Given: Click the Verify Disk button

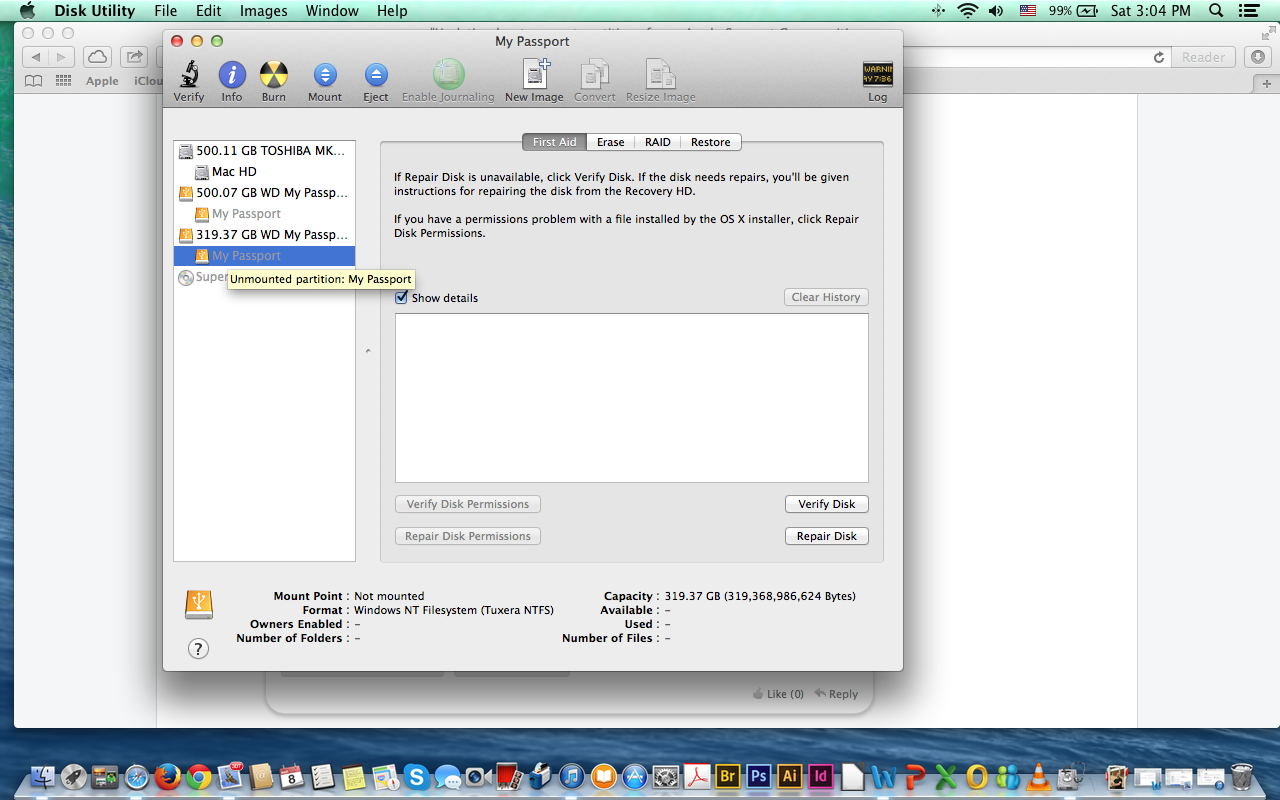Looking at the screenshot, I should coord(827,504).
